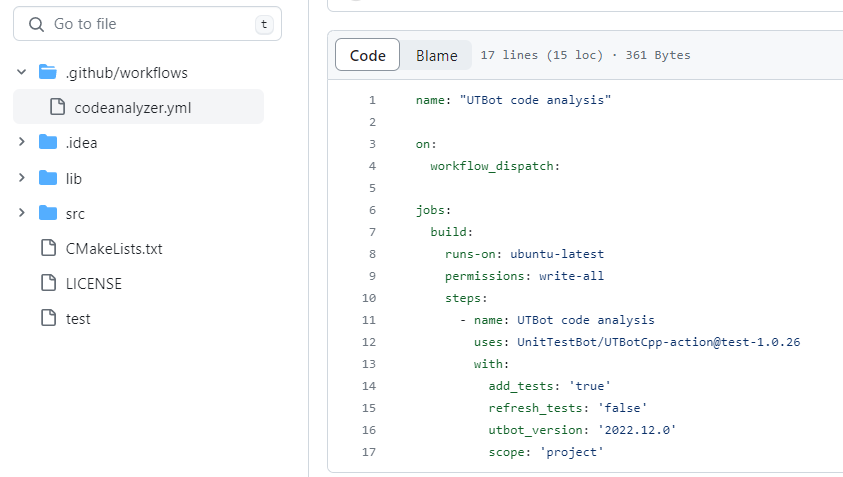Click the LICENSE file icon
The image size is (843, 477).
click(47, 283)
